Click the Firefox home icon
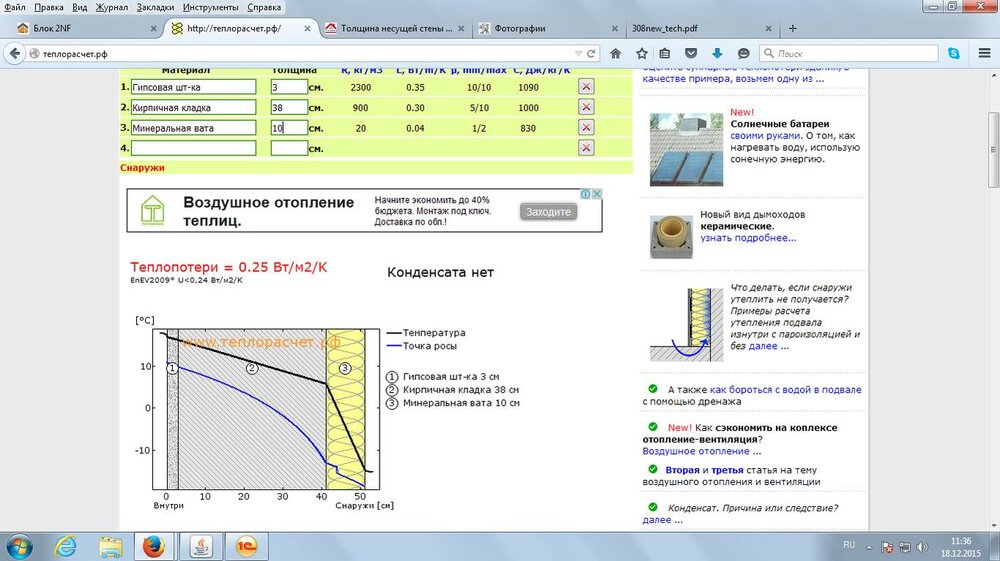Image resolution: width=1000 pixels, height=561 pixels. tap(615, 53)
